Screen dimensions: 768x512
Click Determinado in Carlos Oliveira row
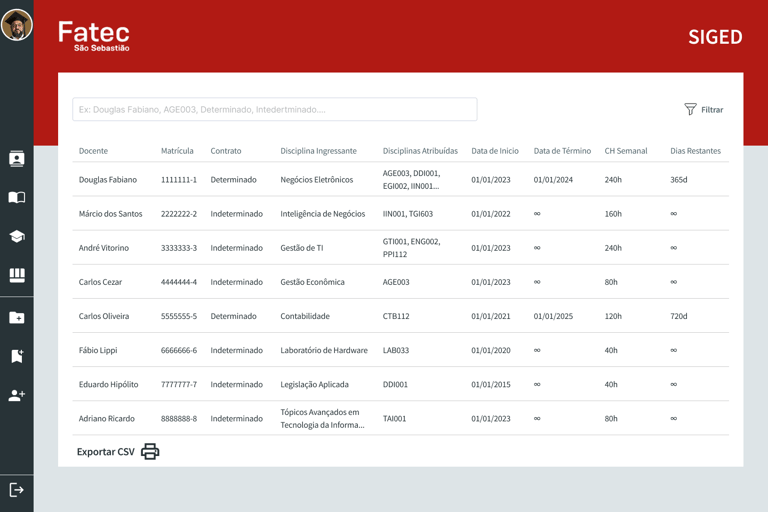(233, 316)
